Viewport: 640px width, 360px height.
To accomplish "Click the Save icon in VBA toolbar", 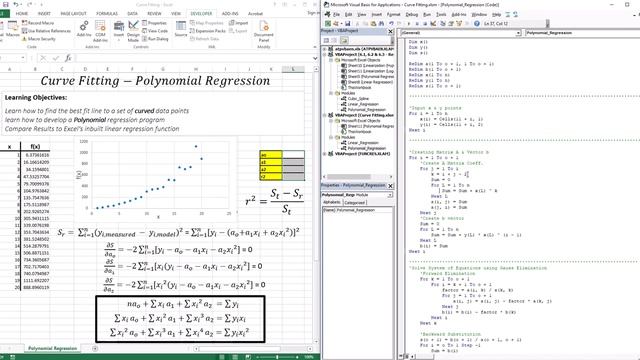I will (x=348, y=24).
